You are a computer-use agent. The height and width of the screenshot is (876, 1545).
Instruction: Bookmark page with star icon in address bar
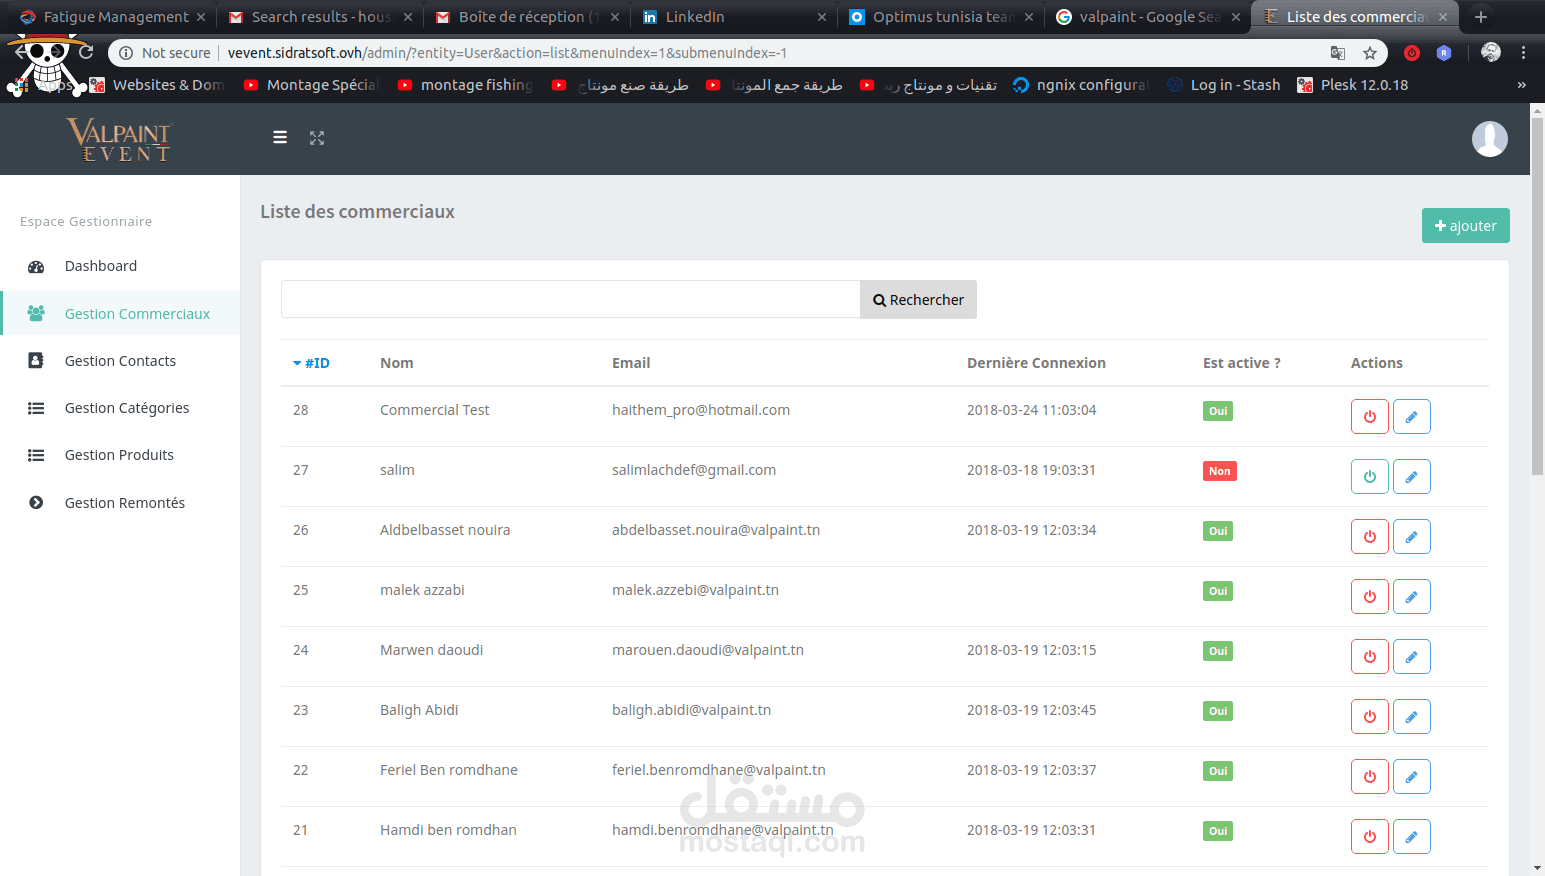tap(1370, 53)
